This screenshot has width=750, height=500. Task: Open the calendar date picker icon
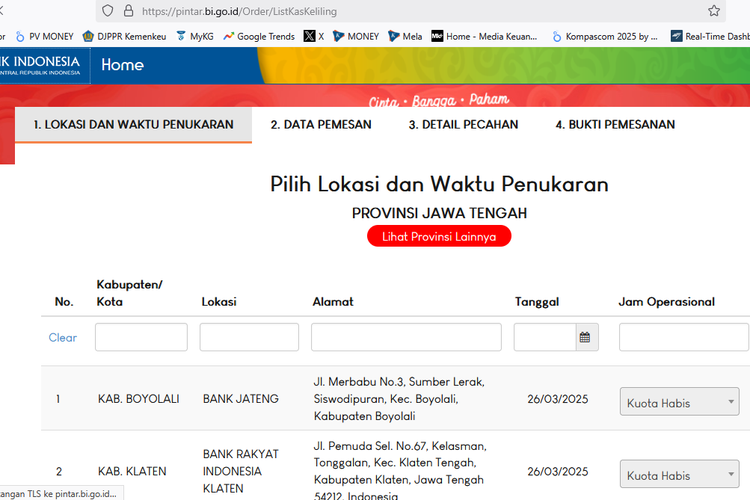point(585,338)
